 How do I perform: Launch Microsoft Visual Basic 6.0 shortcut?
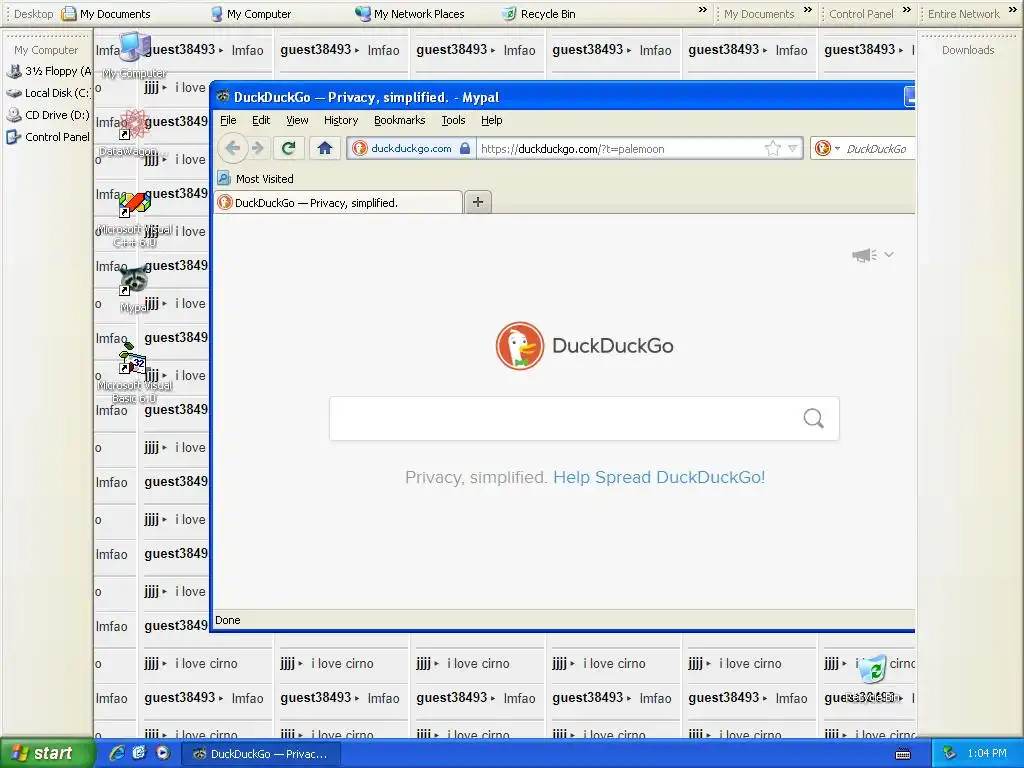click(x=135, y=374)
